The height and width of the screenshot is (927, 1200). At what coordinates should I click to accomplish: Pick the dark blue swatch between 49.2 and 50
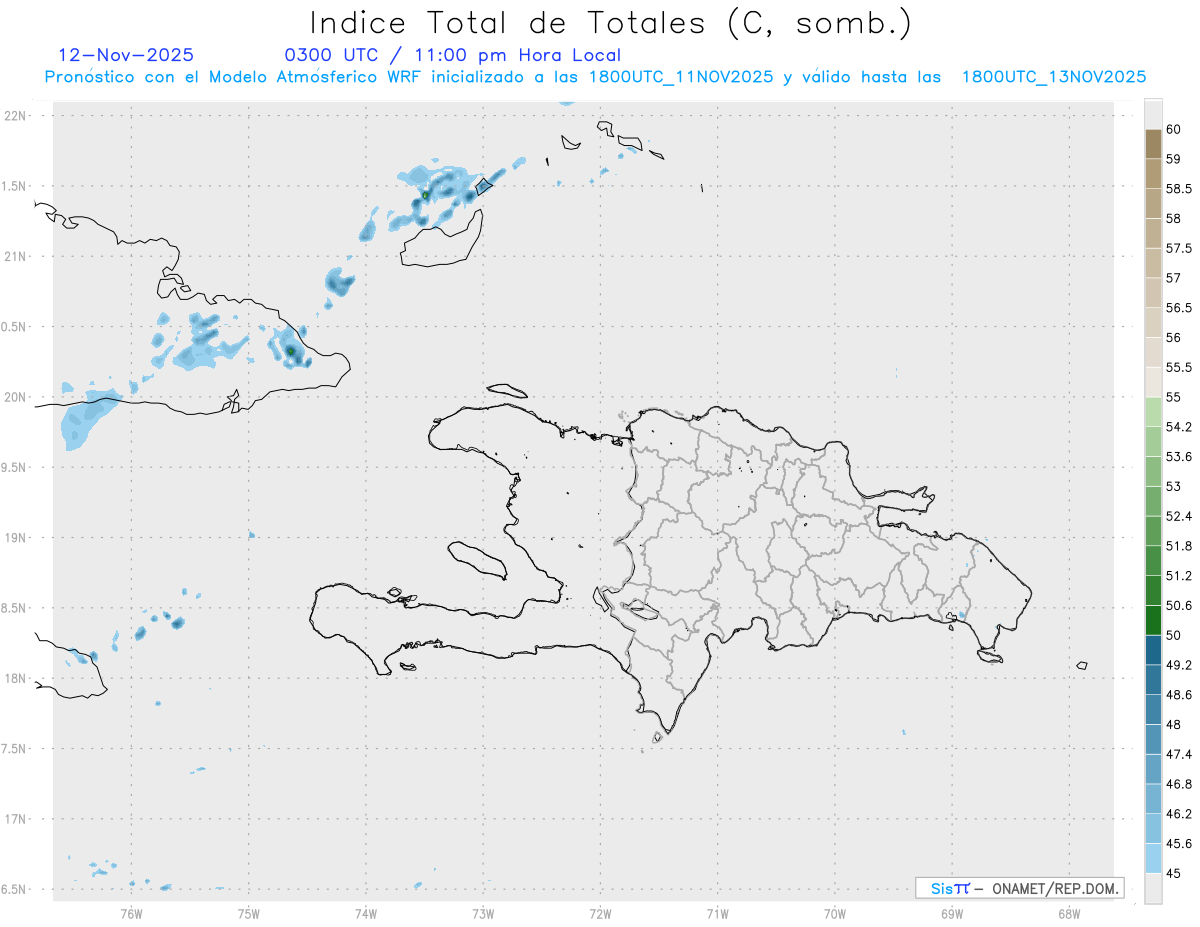1153,650
